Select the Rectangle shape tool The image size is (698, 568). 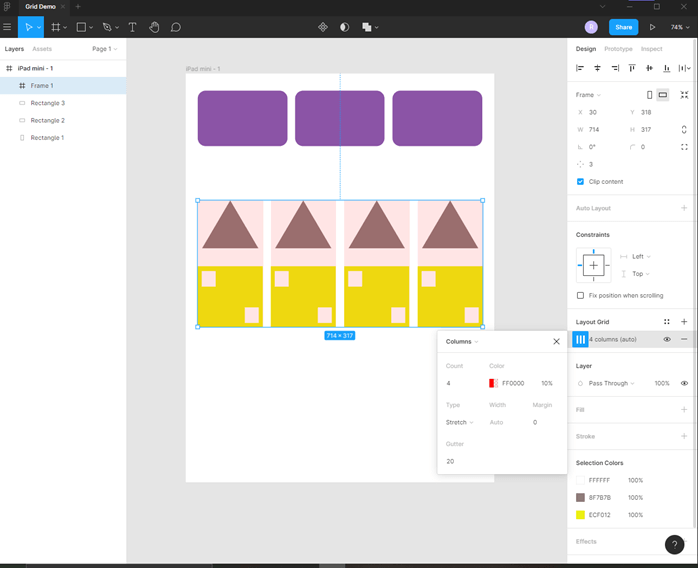[81, 27]
